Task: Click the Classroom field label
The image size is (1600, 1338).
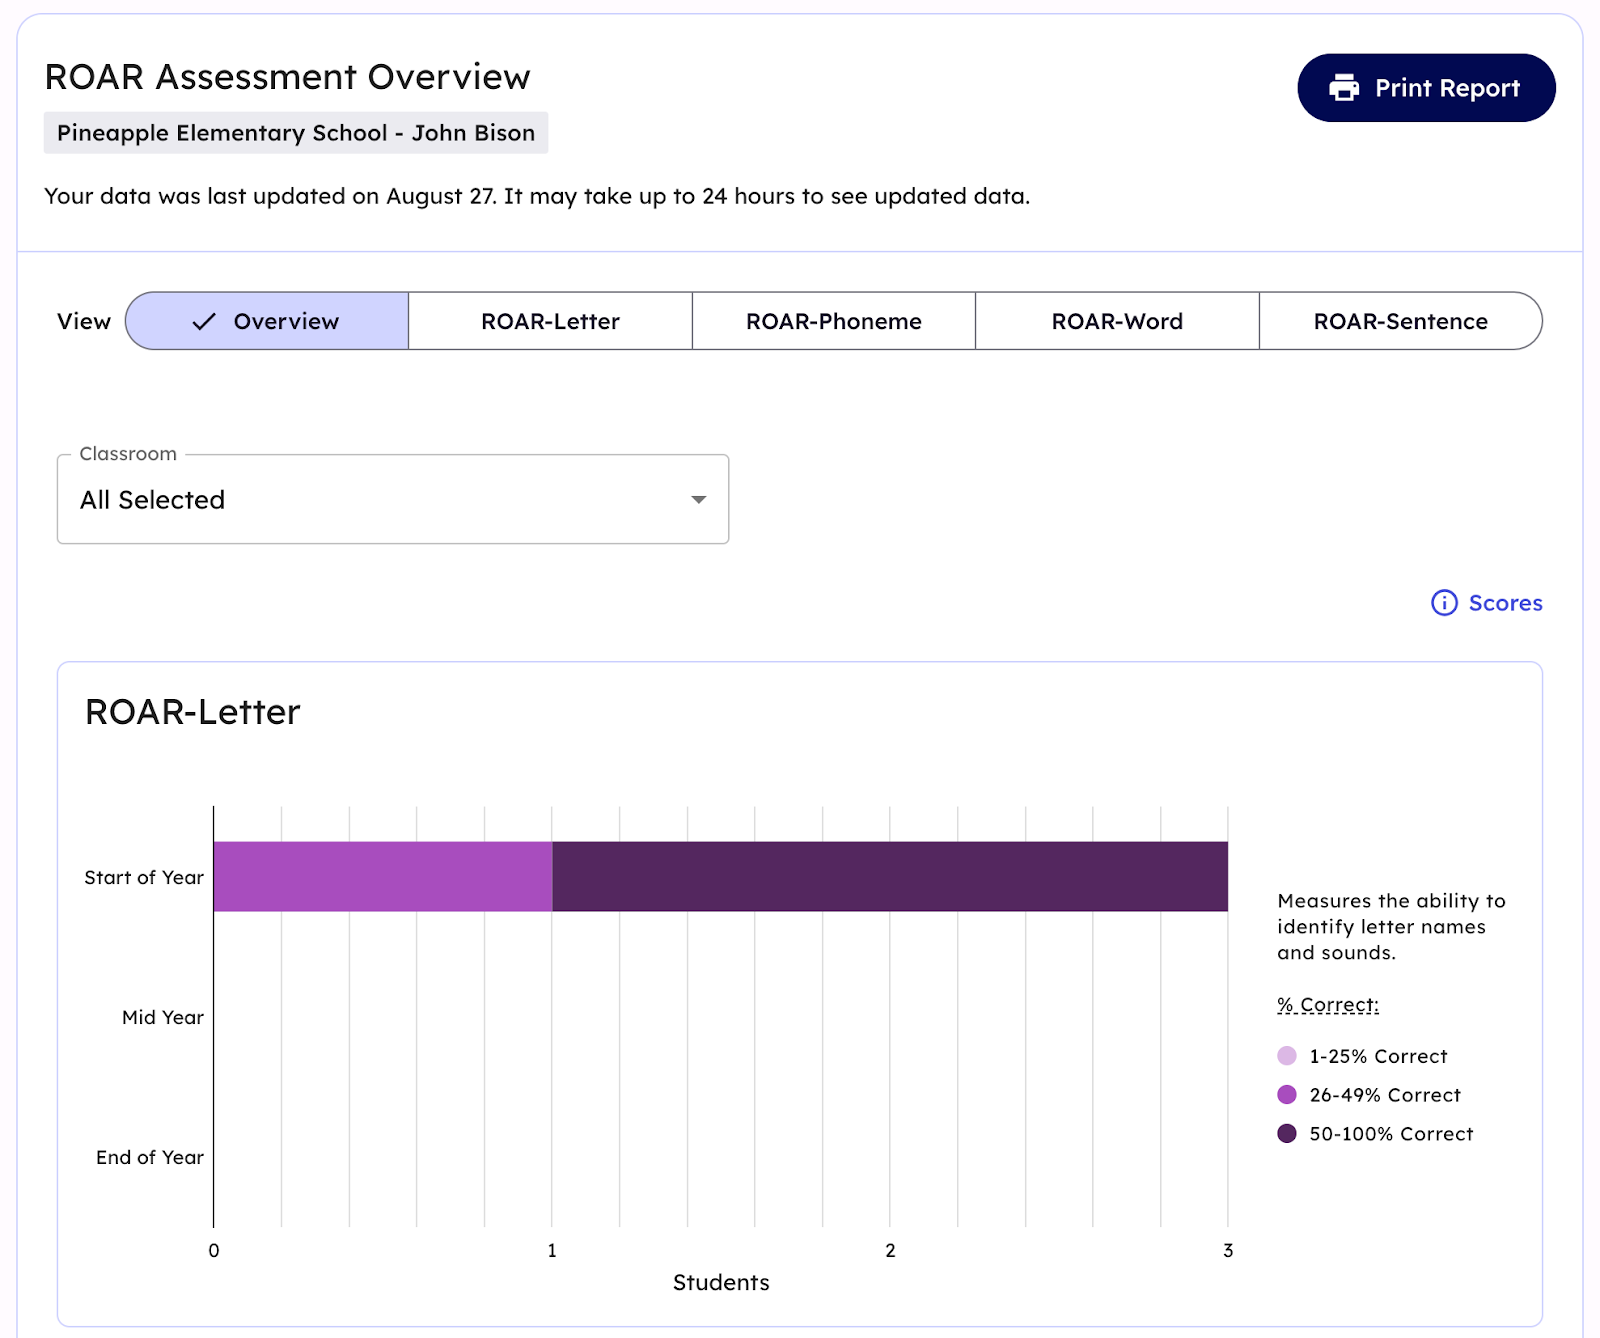Action: pyautogui.click(x=128, y=454)
